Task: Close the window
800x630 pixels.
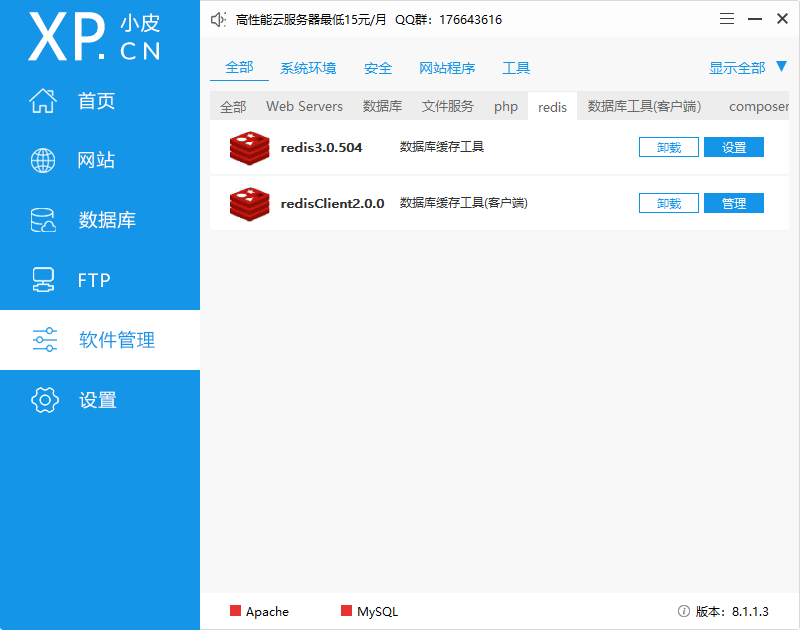Action: click(x=782, y=19)
